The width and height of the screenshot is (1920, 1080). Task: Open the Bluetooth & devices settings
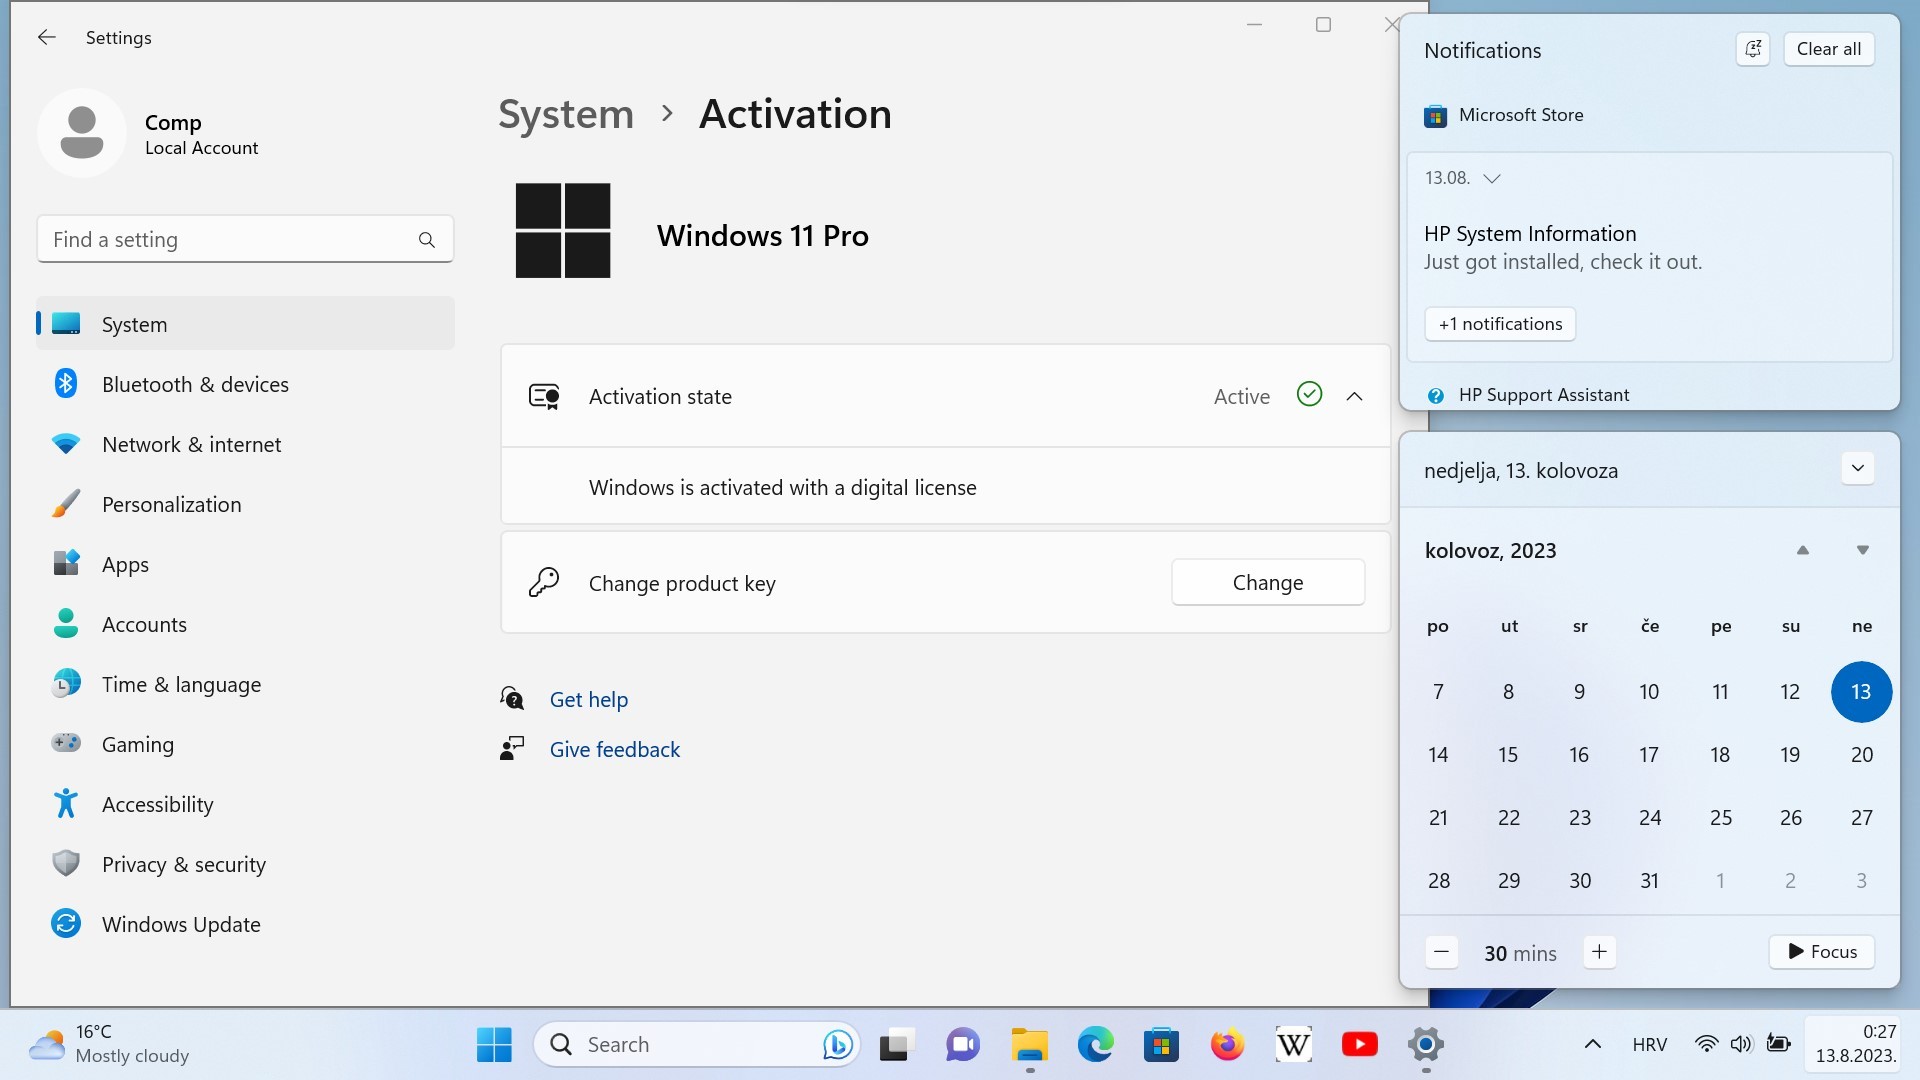coord(245,385)
